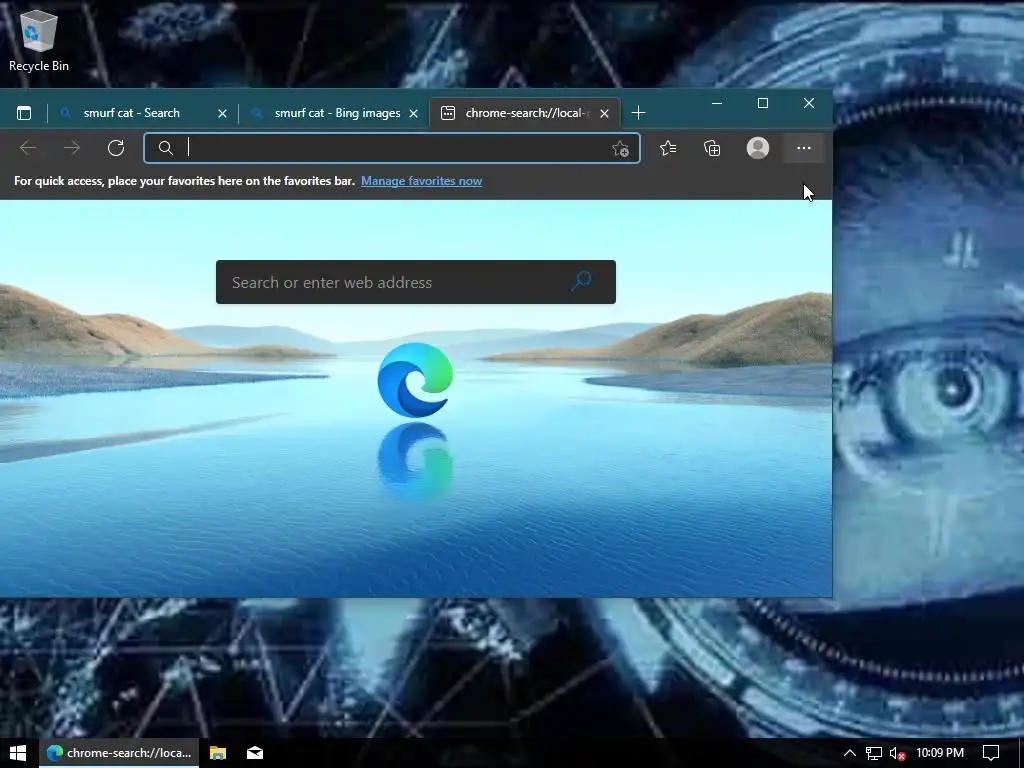Open the Favorites list icon

668,148
